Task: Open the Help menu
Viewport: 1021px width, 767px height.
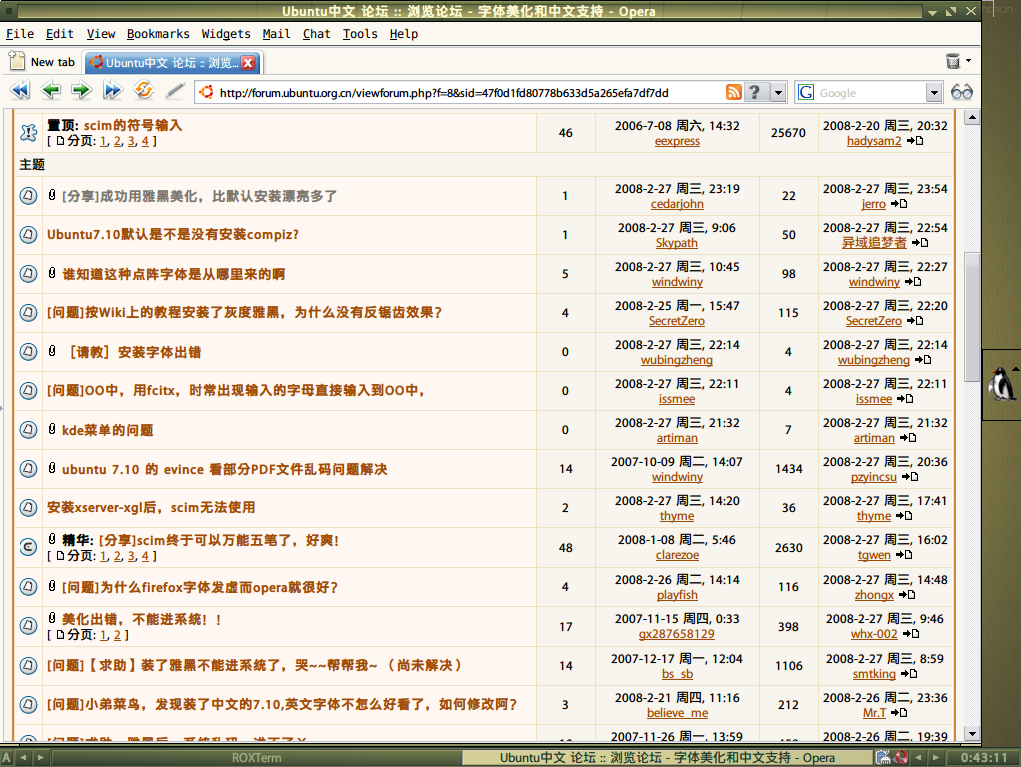Action: pyautogui.click(x=404, y=34)
